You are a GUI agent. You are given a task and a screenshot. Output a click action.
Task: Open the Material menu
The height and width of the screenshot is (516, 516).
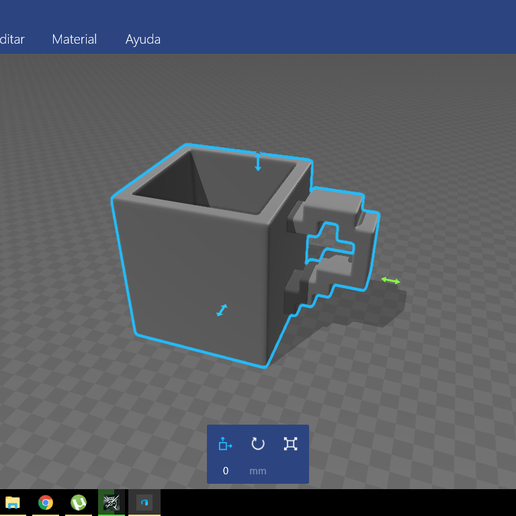pos(74,39)
